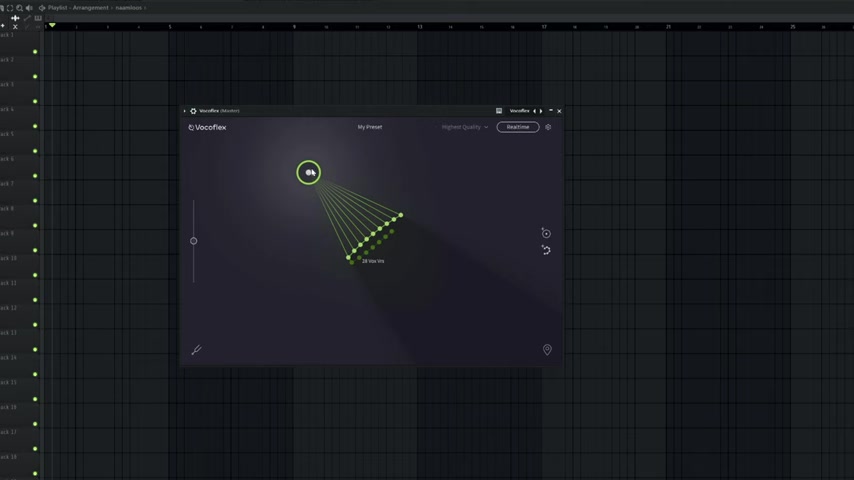Click the vertical slider handle in Vocoflex
The height and width of the screenshot is (480, 854).
(193, 241)
